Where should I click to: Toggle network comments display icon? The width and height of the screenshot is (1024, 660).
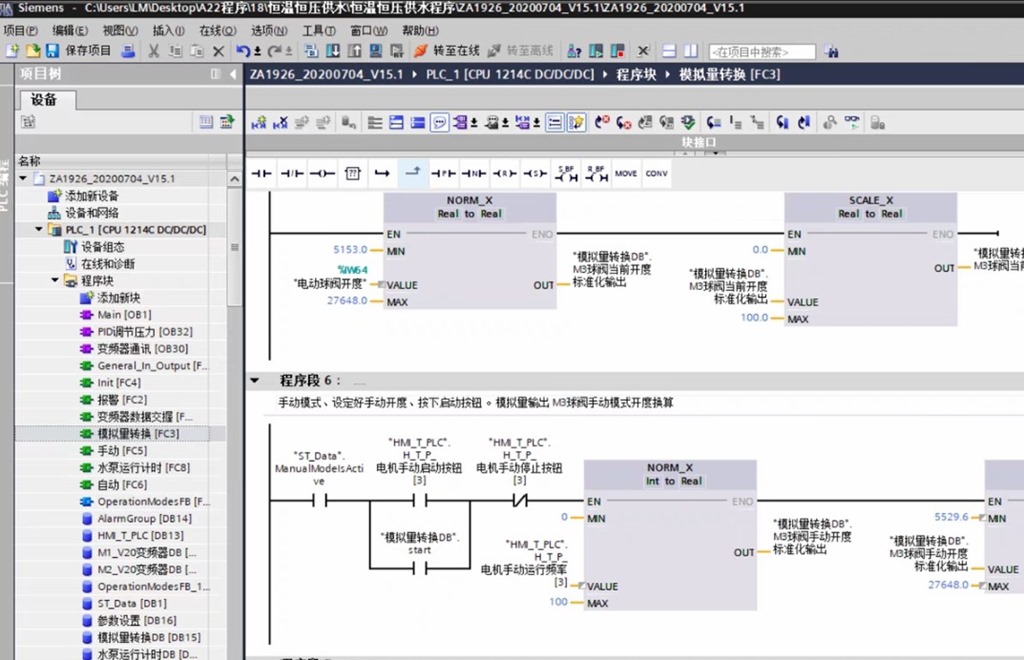pos(554,123)
